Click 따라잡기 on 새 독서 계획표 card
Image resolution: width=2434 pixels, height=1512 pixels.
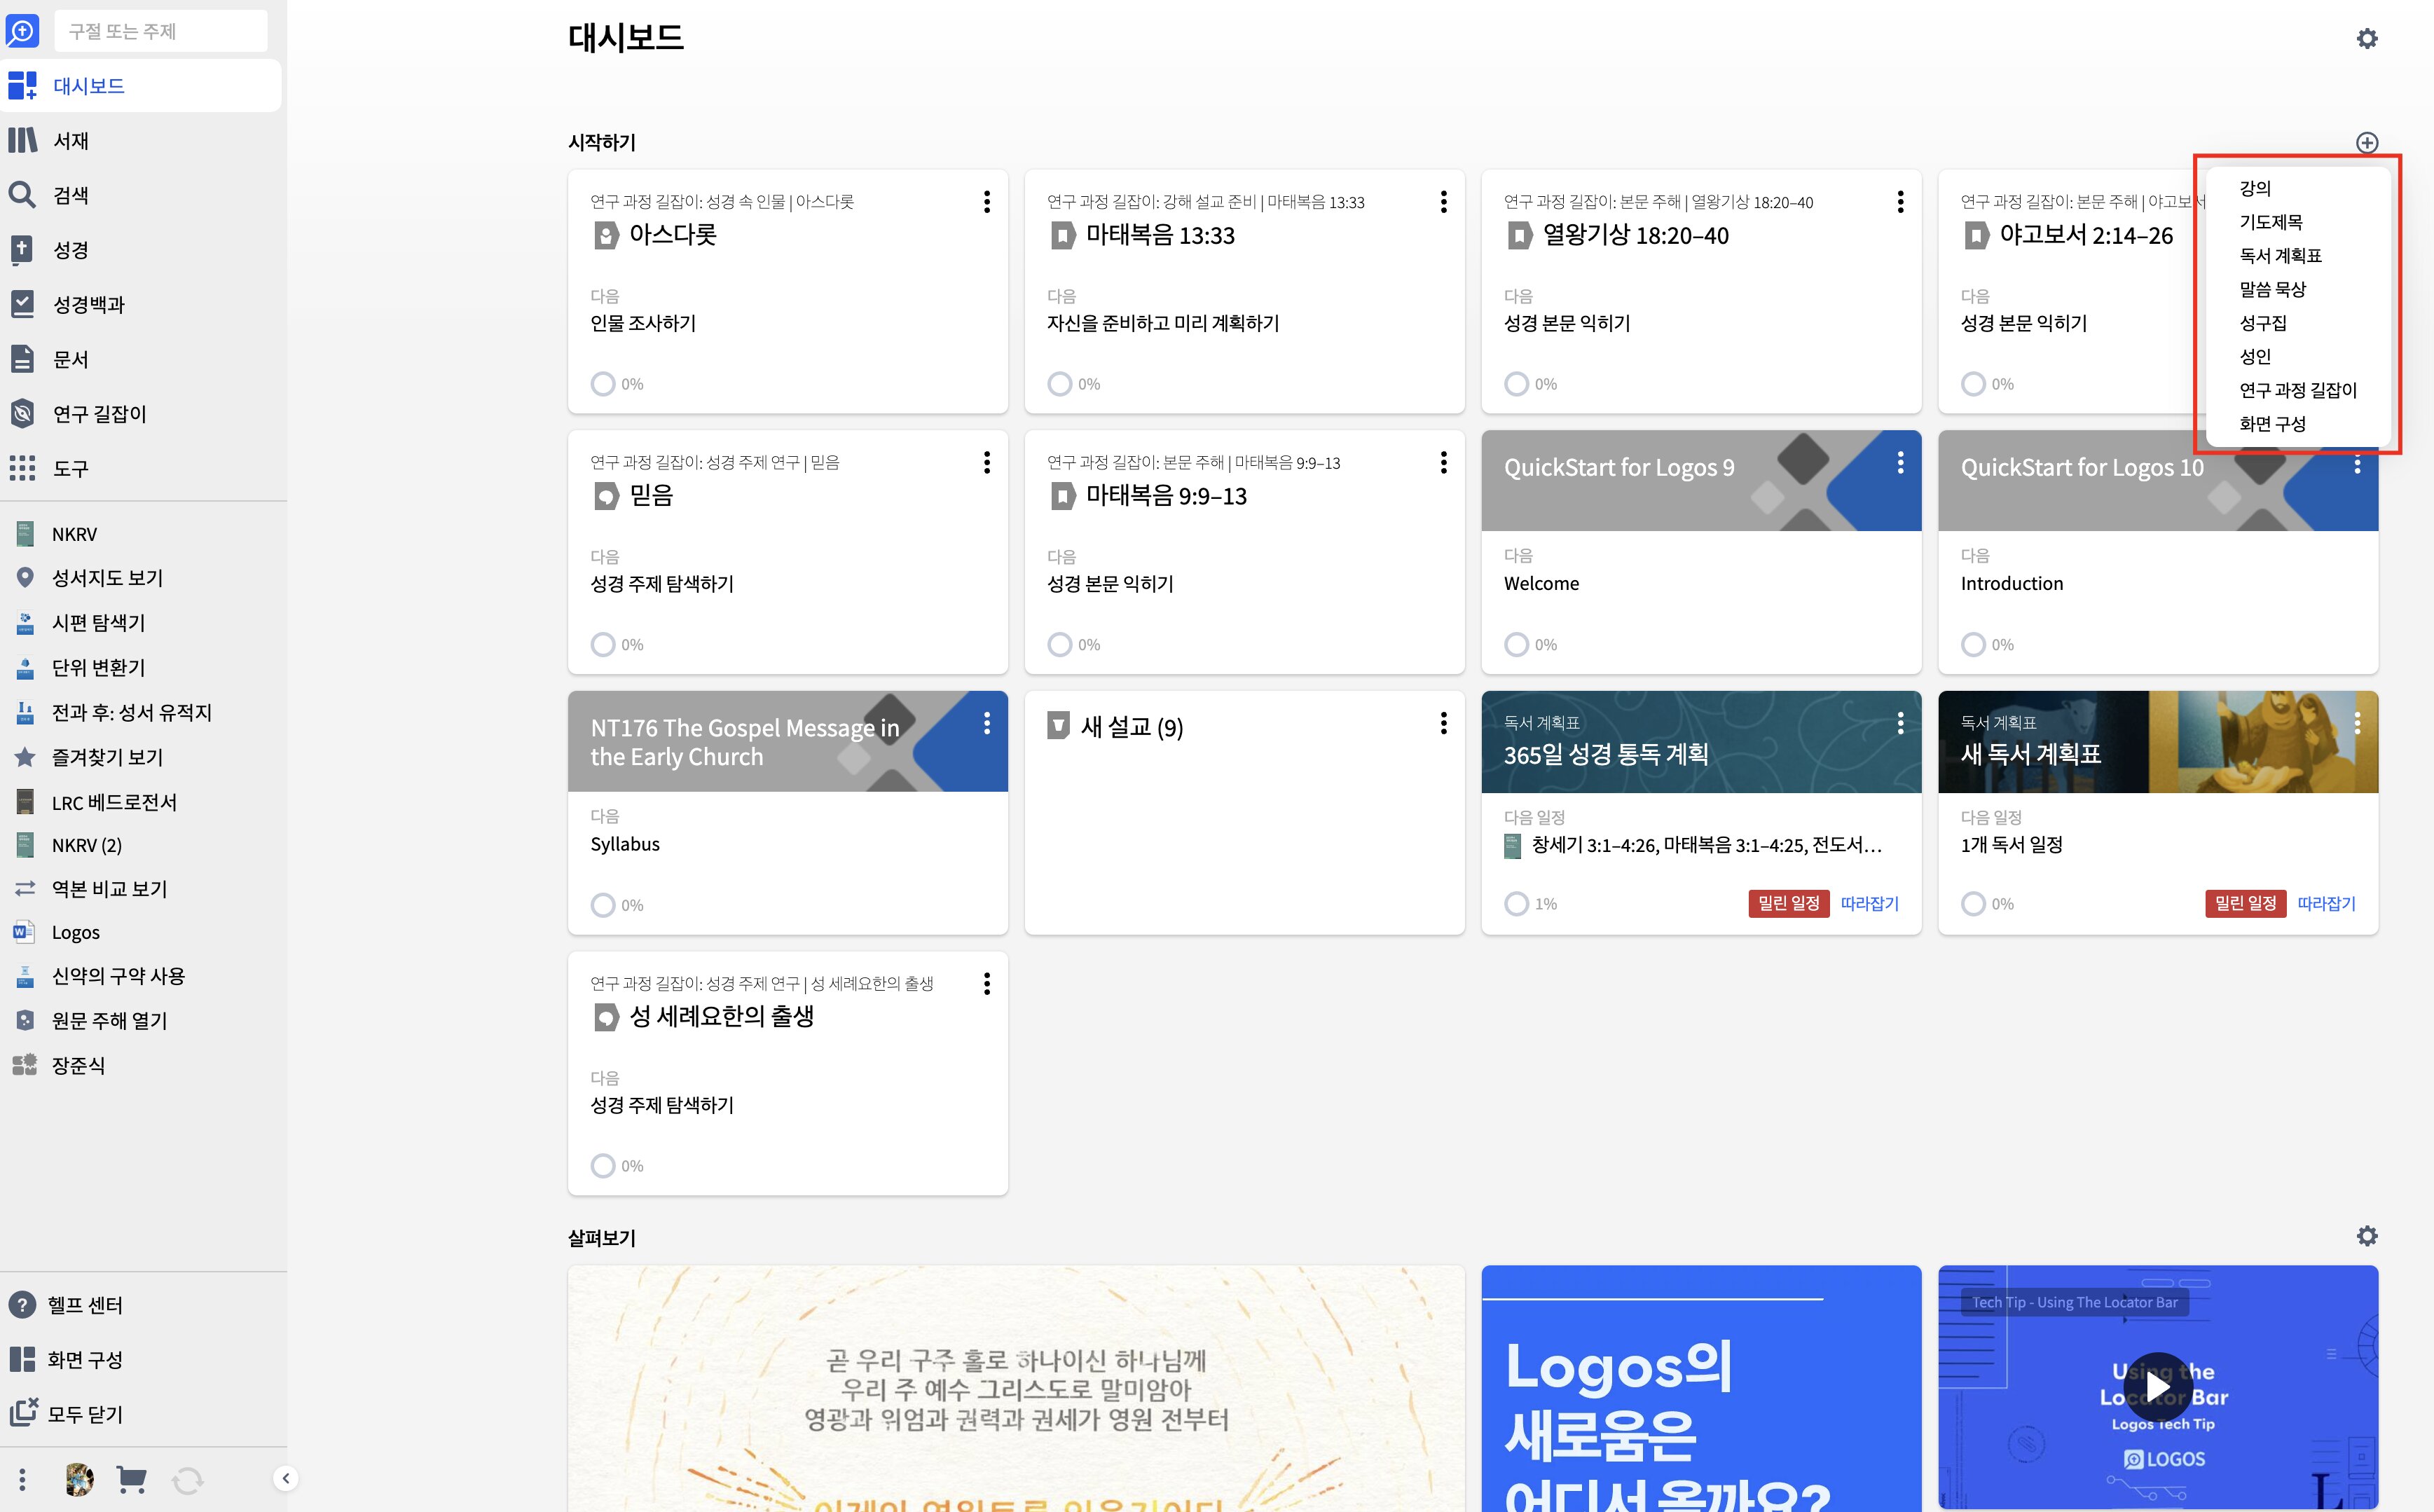[x=2327, y=903]
